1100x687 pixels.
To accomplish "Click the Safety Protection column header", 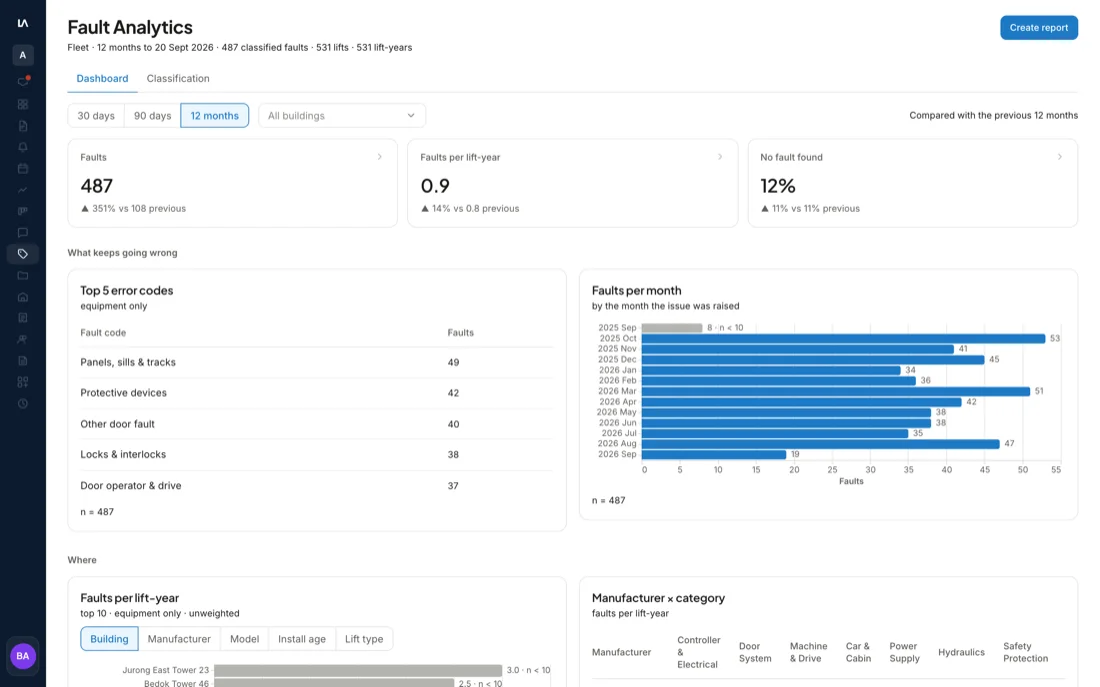I will 1026,652.
